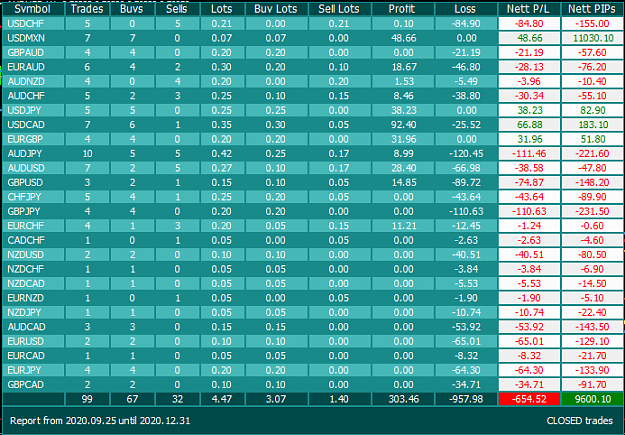Click the Buy Lots column header

tap(276, 9)
